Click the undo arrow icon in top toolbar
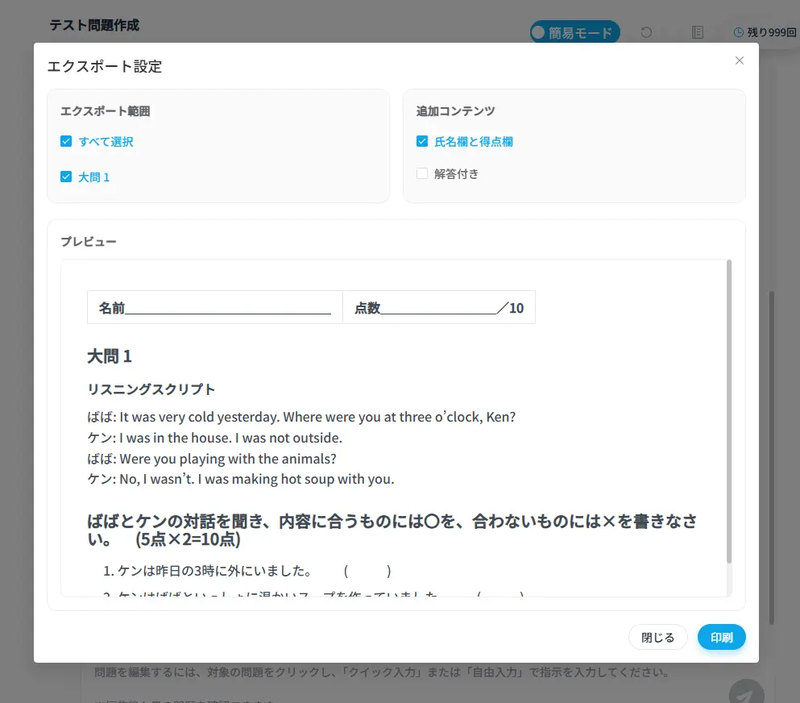Viewport: 800px width, 703px height. point(645,31)
